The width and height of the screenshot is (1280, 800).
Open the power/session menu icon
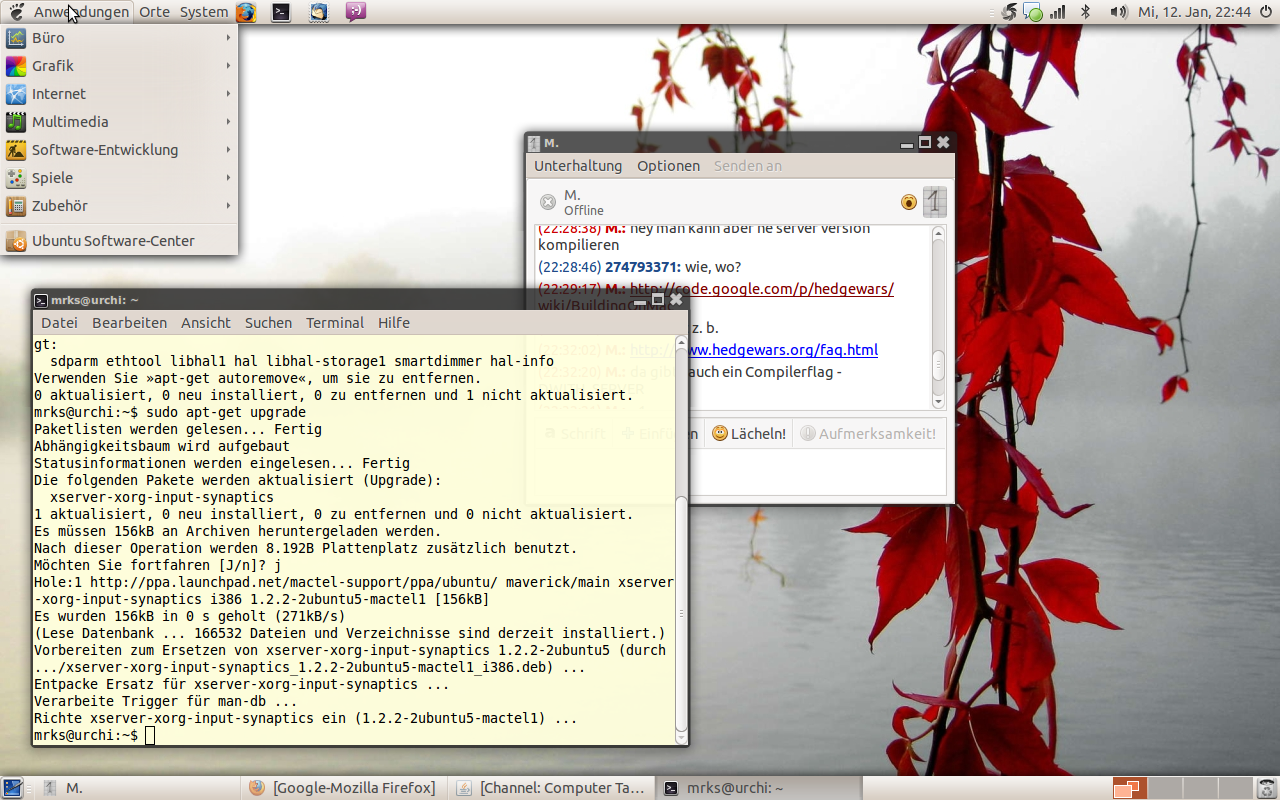1265,12
